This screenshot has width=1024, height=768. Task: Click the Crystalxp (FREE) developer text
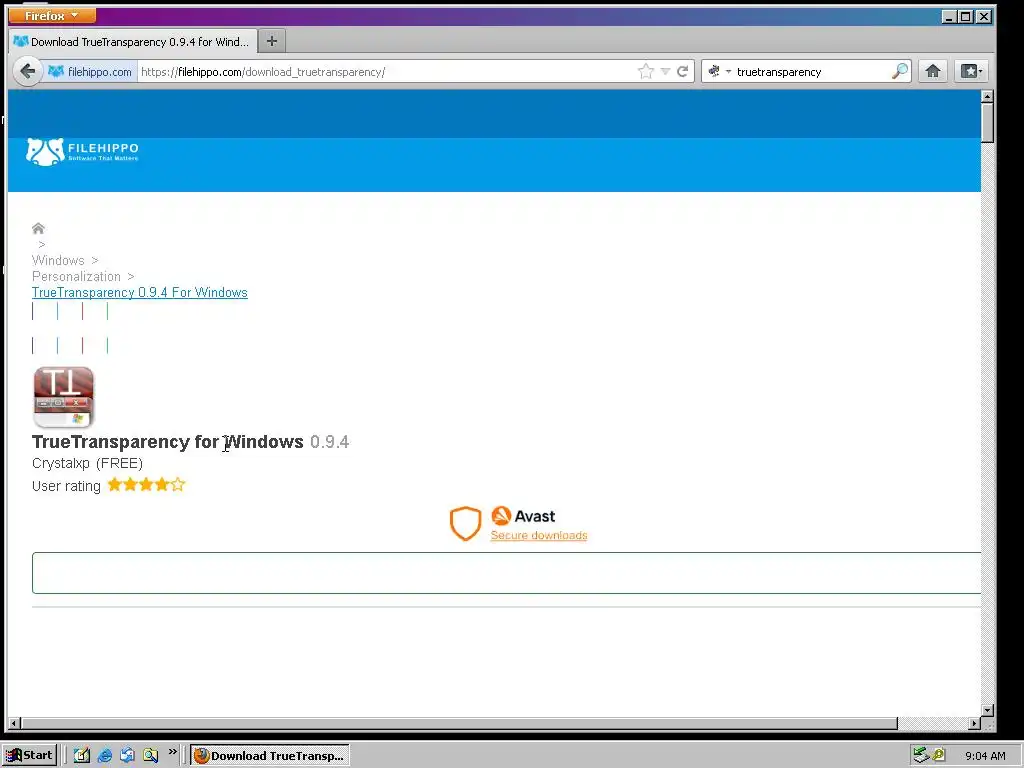tap(88, 464)
